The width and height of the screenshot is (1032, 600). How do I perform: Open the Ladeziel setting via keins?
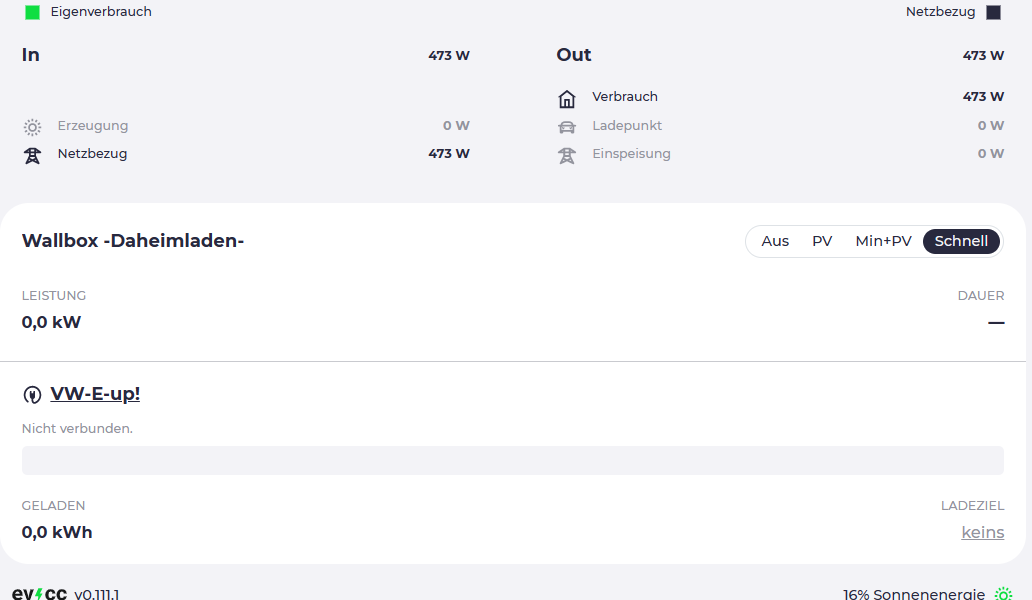point(983,532)
